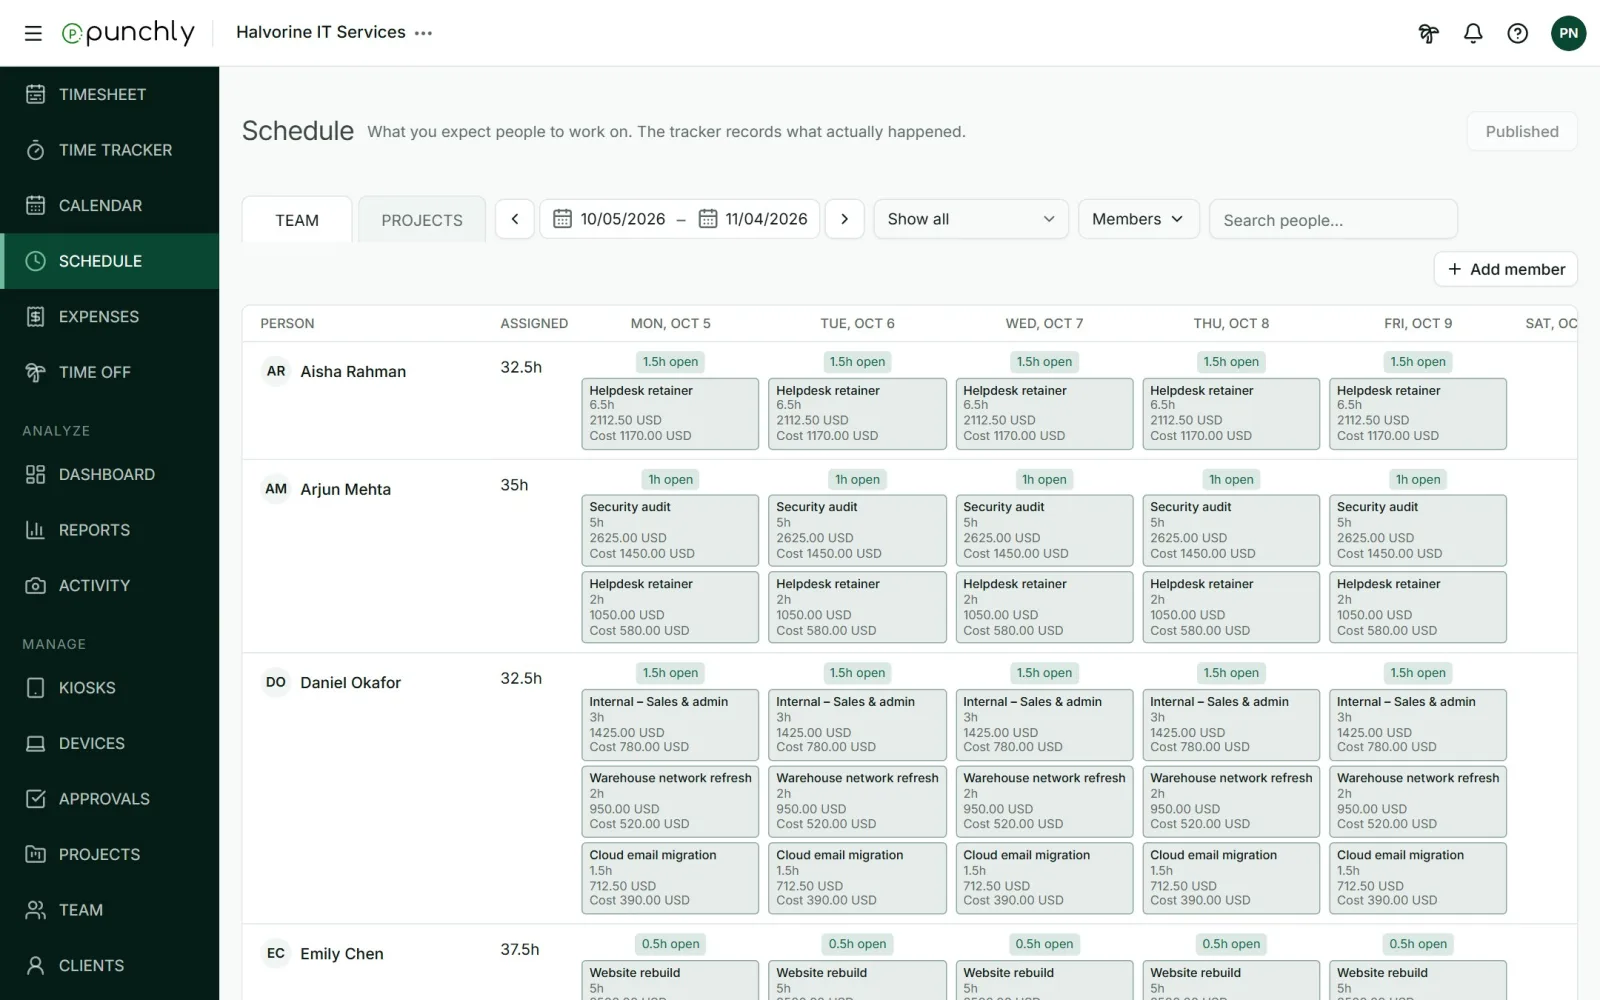Screen dimensions: 1600x1000
Task: Open the notifications bell
Action: pyautogui.click(x=1473, y=33)
